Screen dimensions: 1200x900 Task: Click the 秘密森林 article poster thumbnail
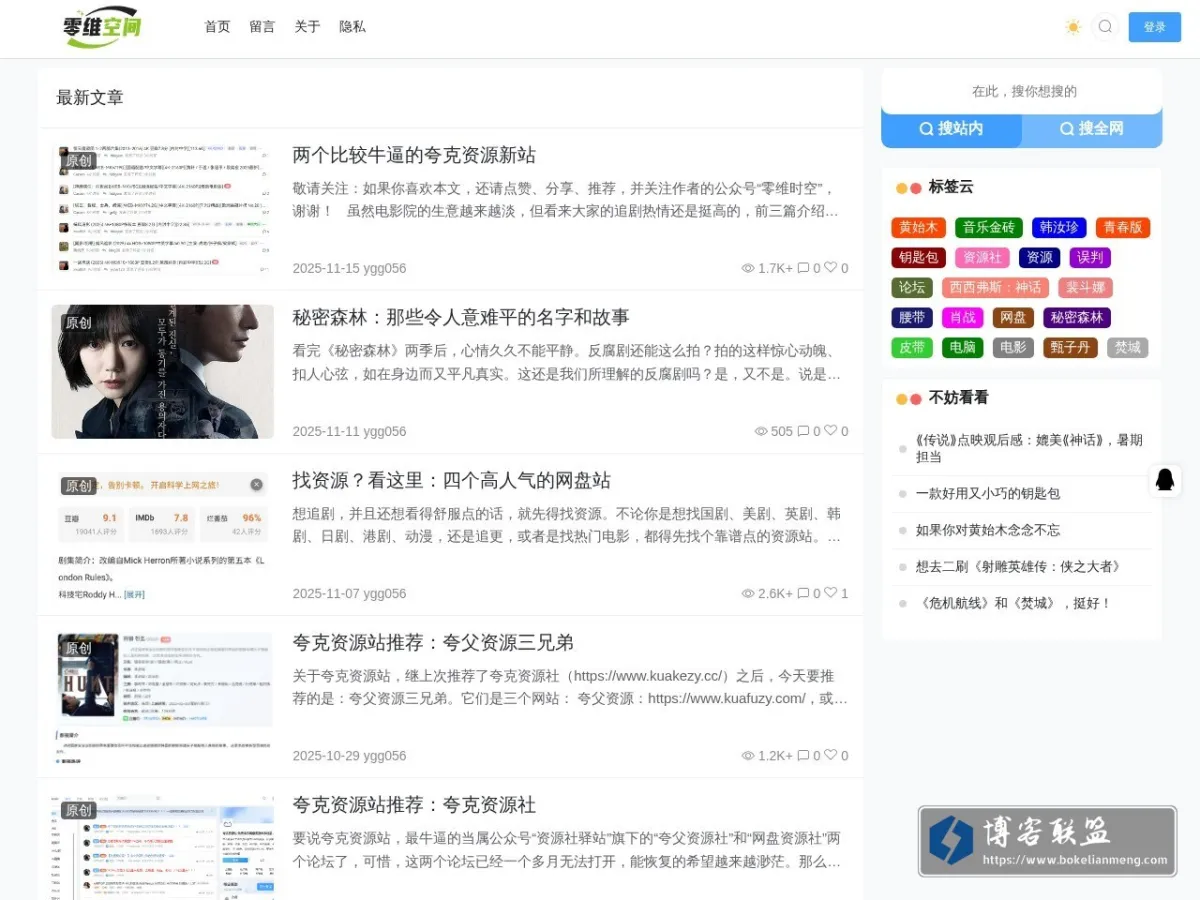[x=162, y=372]
